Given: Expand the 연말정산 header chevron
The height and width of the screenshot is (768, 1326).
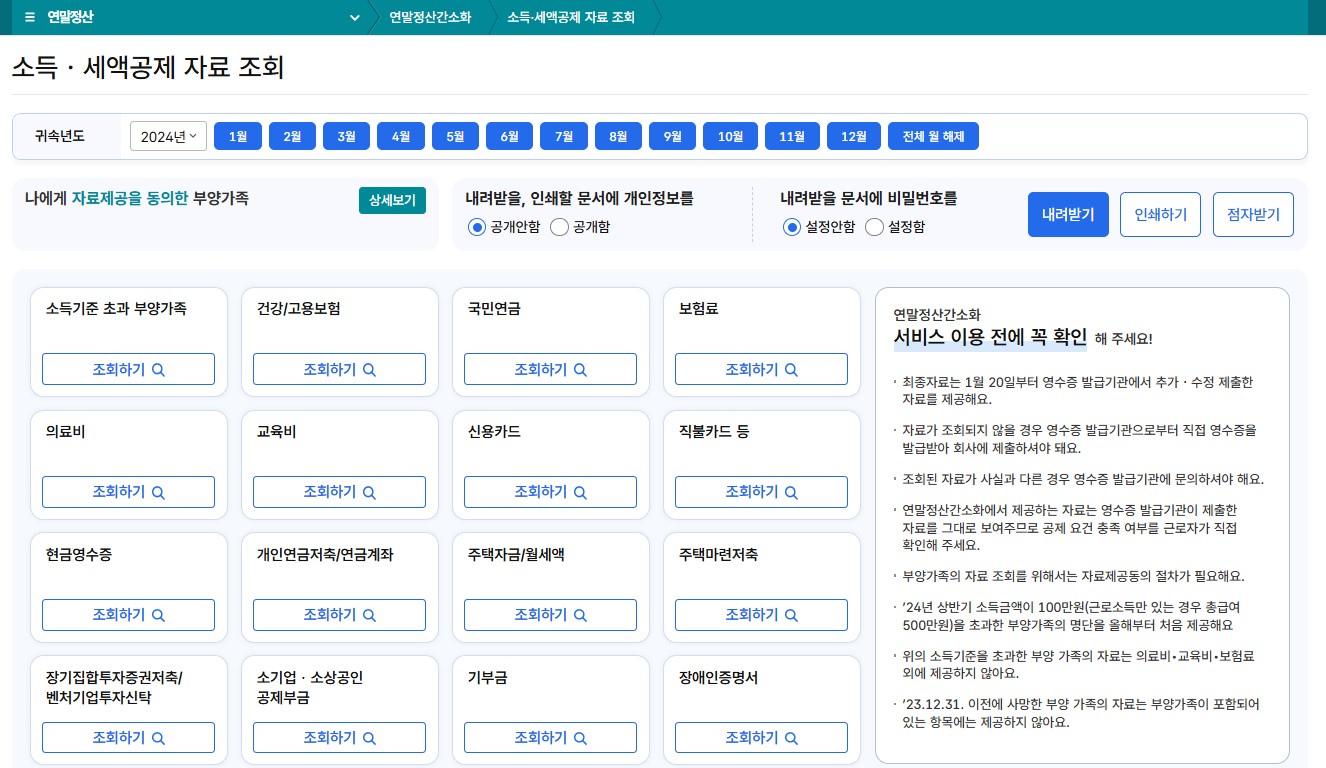Looking at the screenshot, I should tap(354, 18).
